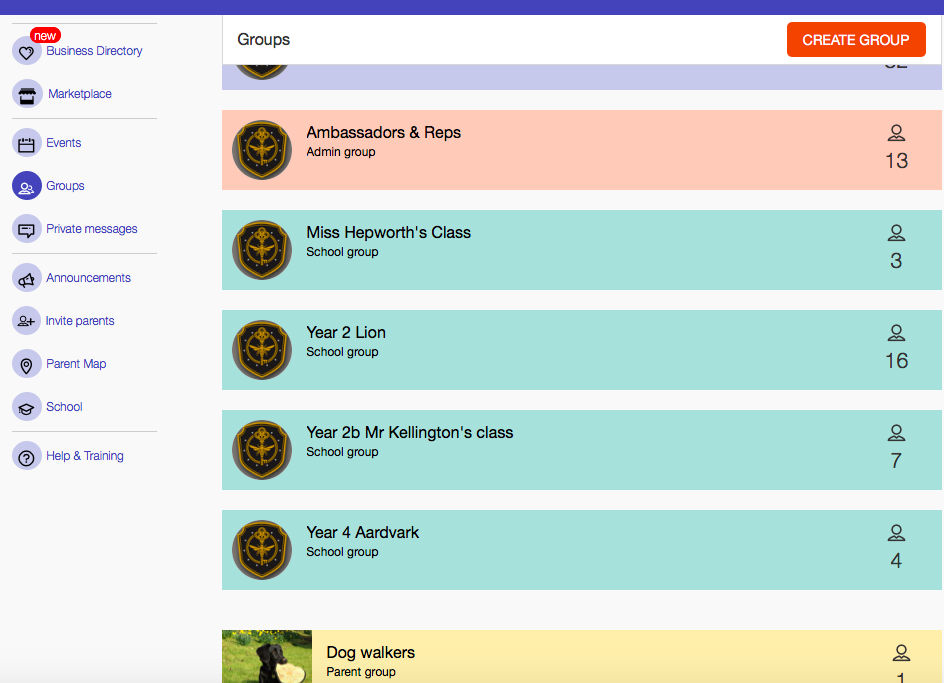Go to Announcements
944x683 pixels.
pos(88,278)
